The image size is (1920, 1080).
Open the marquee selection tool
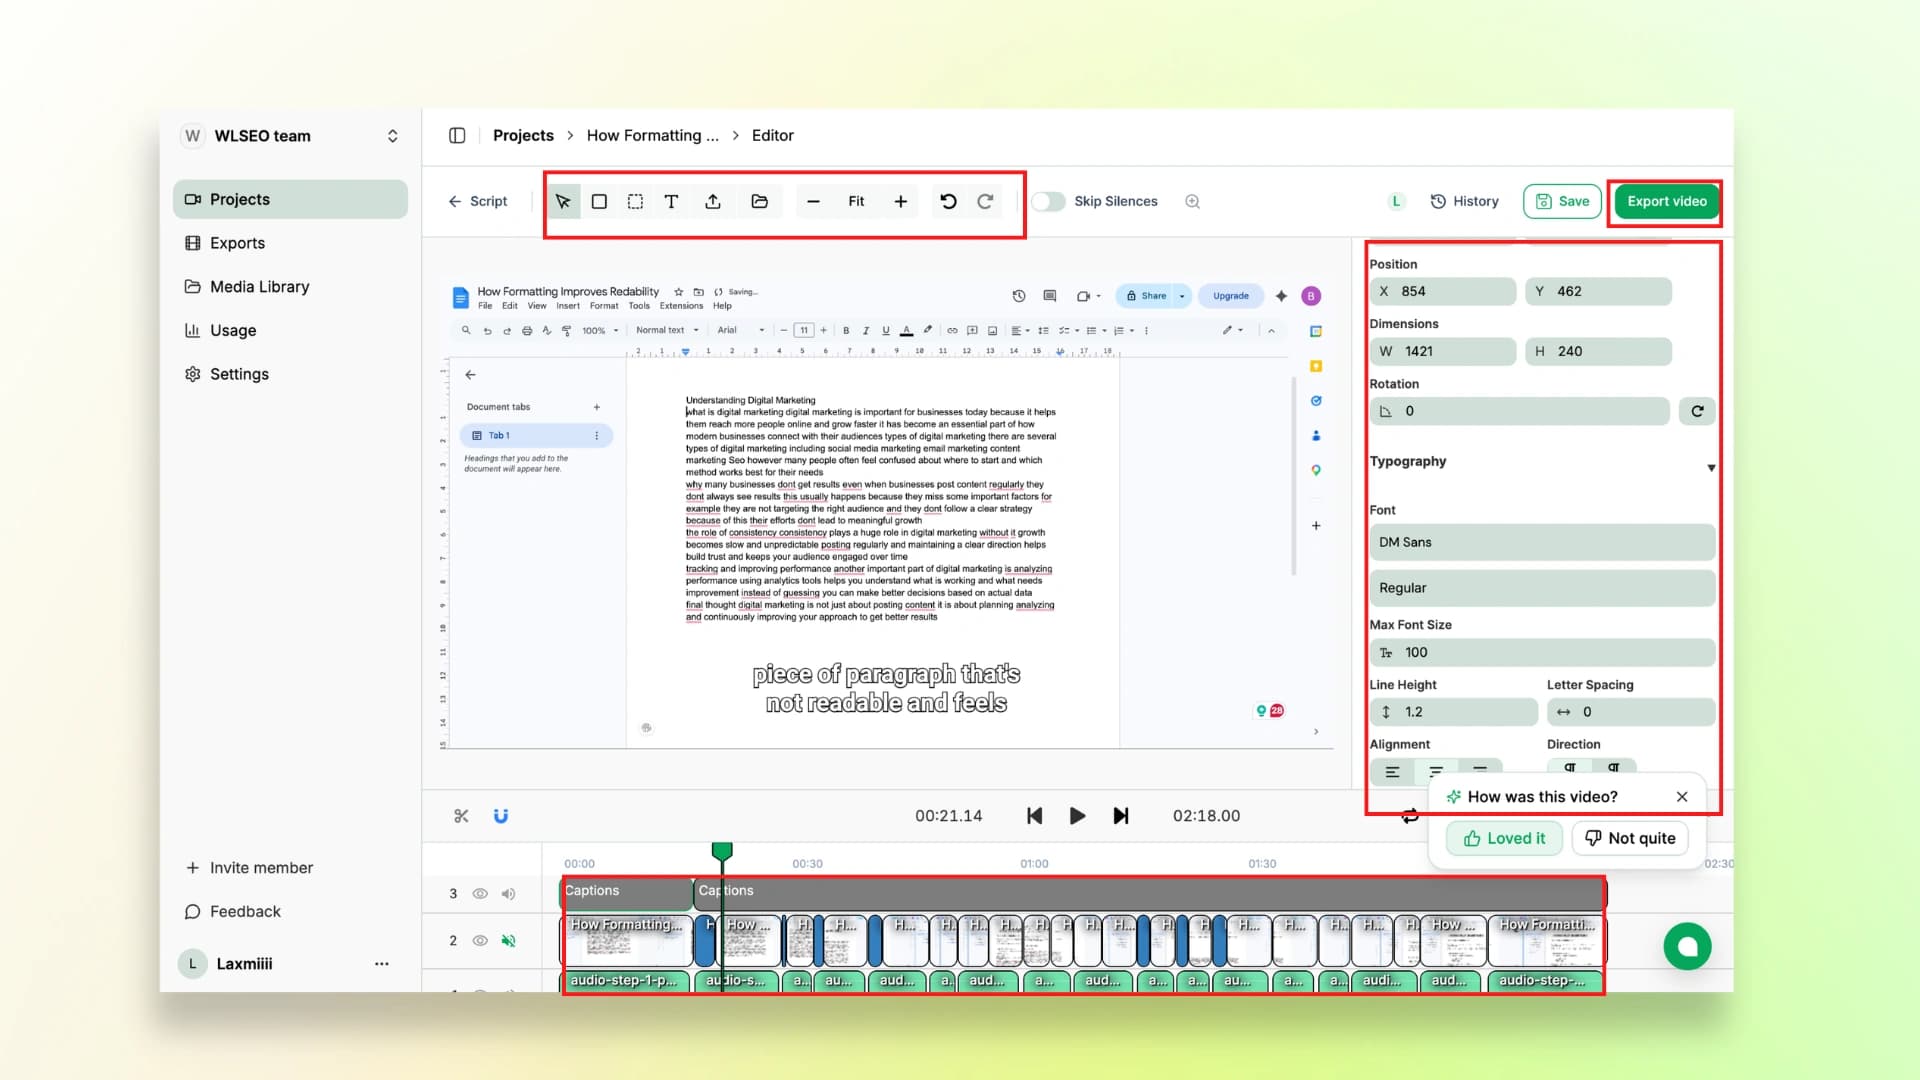[635, 201]
